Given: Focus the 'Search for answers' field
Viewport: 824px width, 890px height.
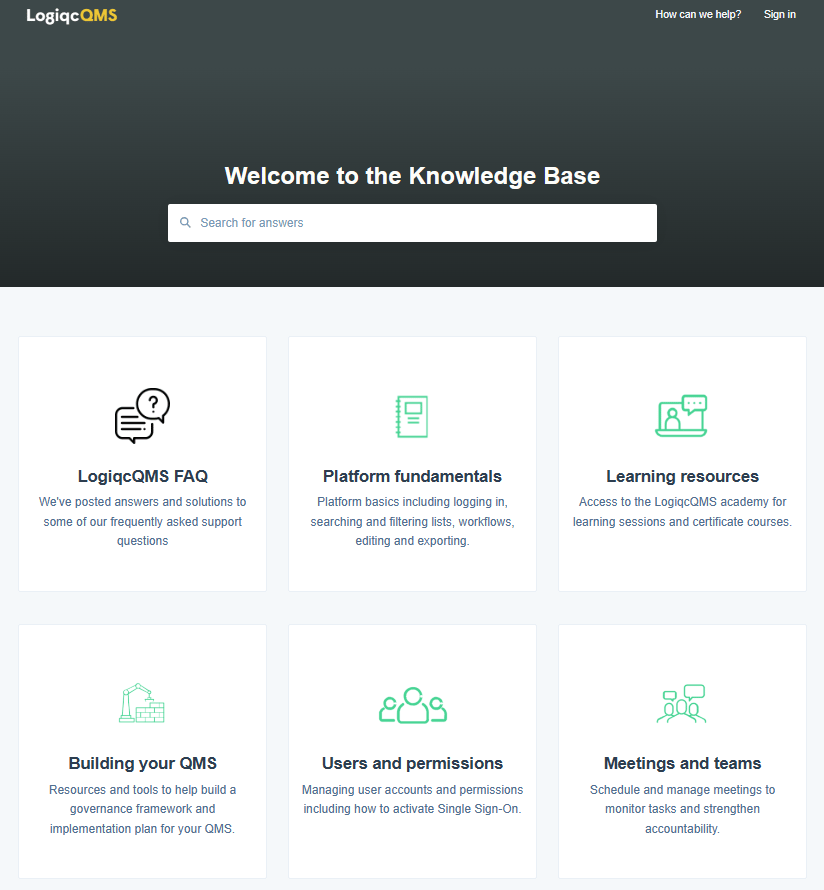Looking at the screenshot, I should click(x=412, y=222).
